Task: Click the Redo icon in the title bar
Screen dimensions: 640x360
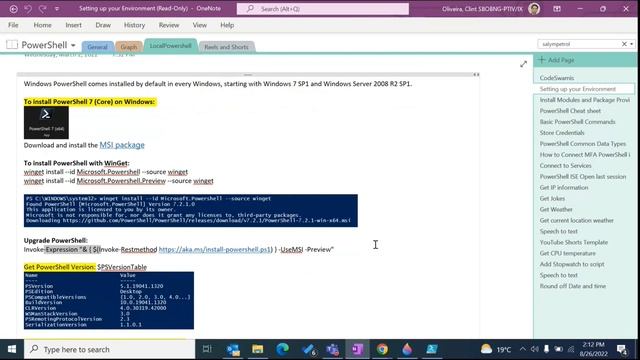Action: (x=42, y=9)
